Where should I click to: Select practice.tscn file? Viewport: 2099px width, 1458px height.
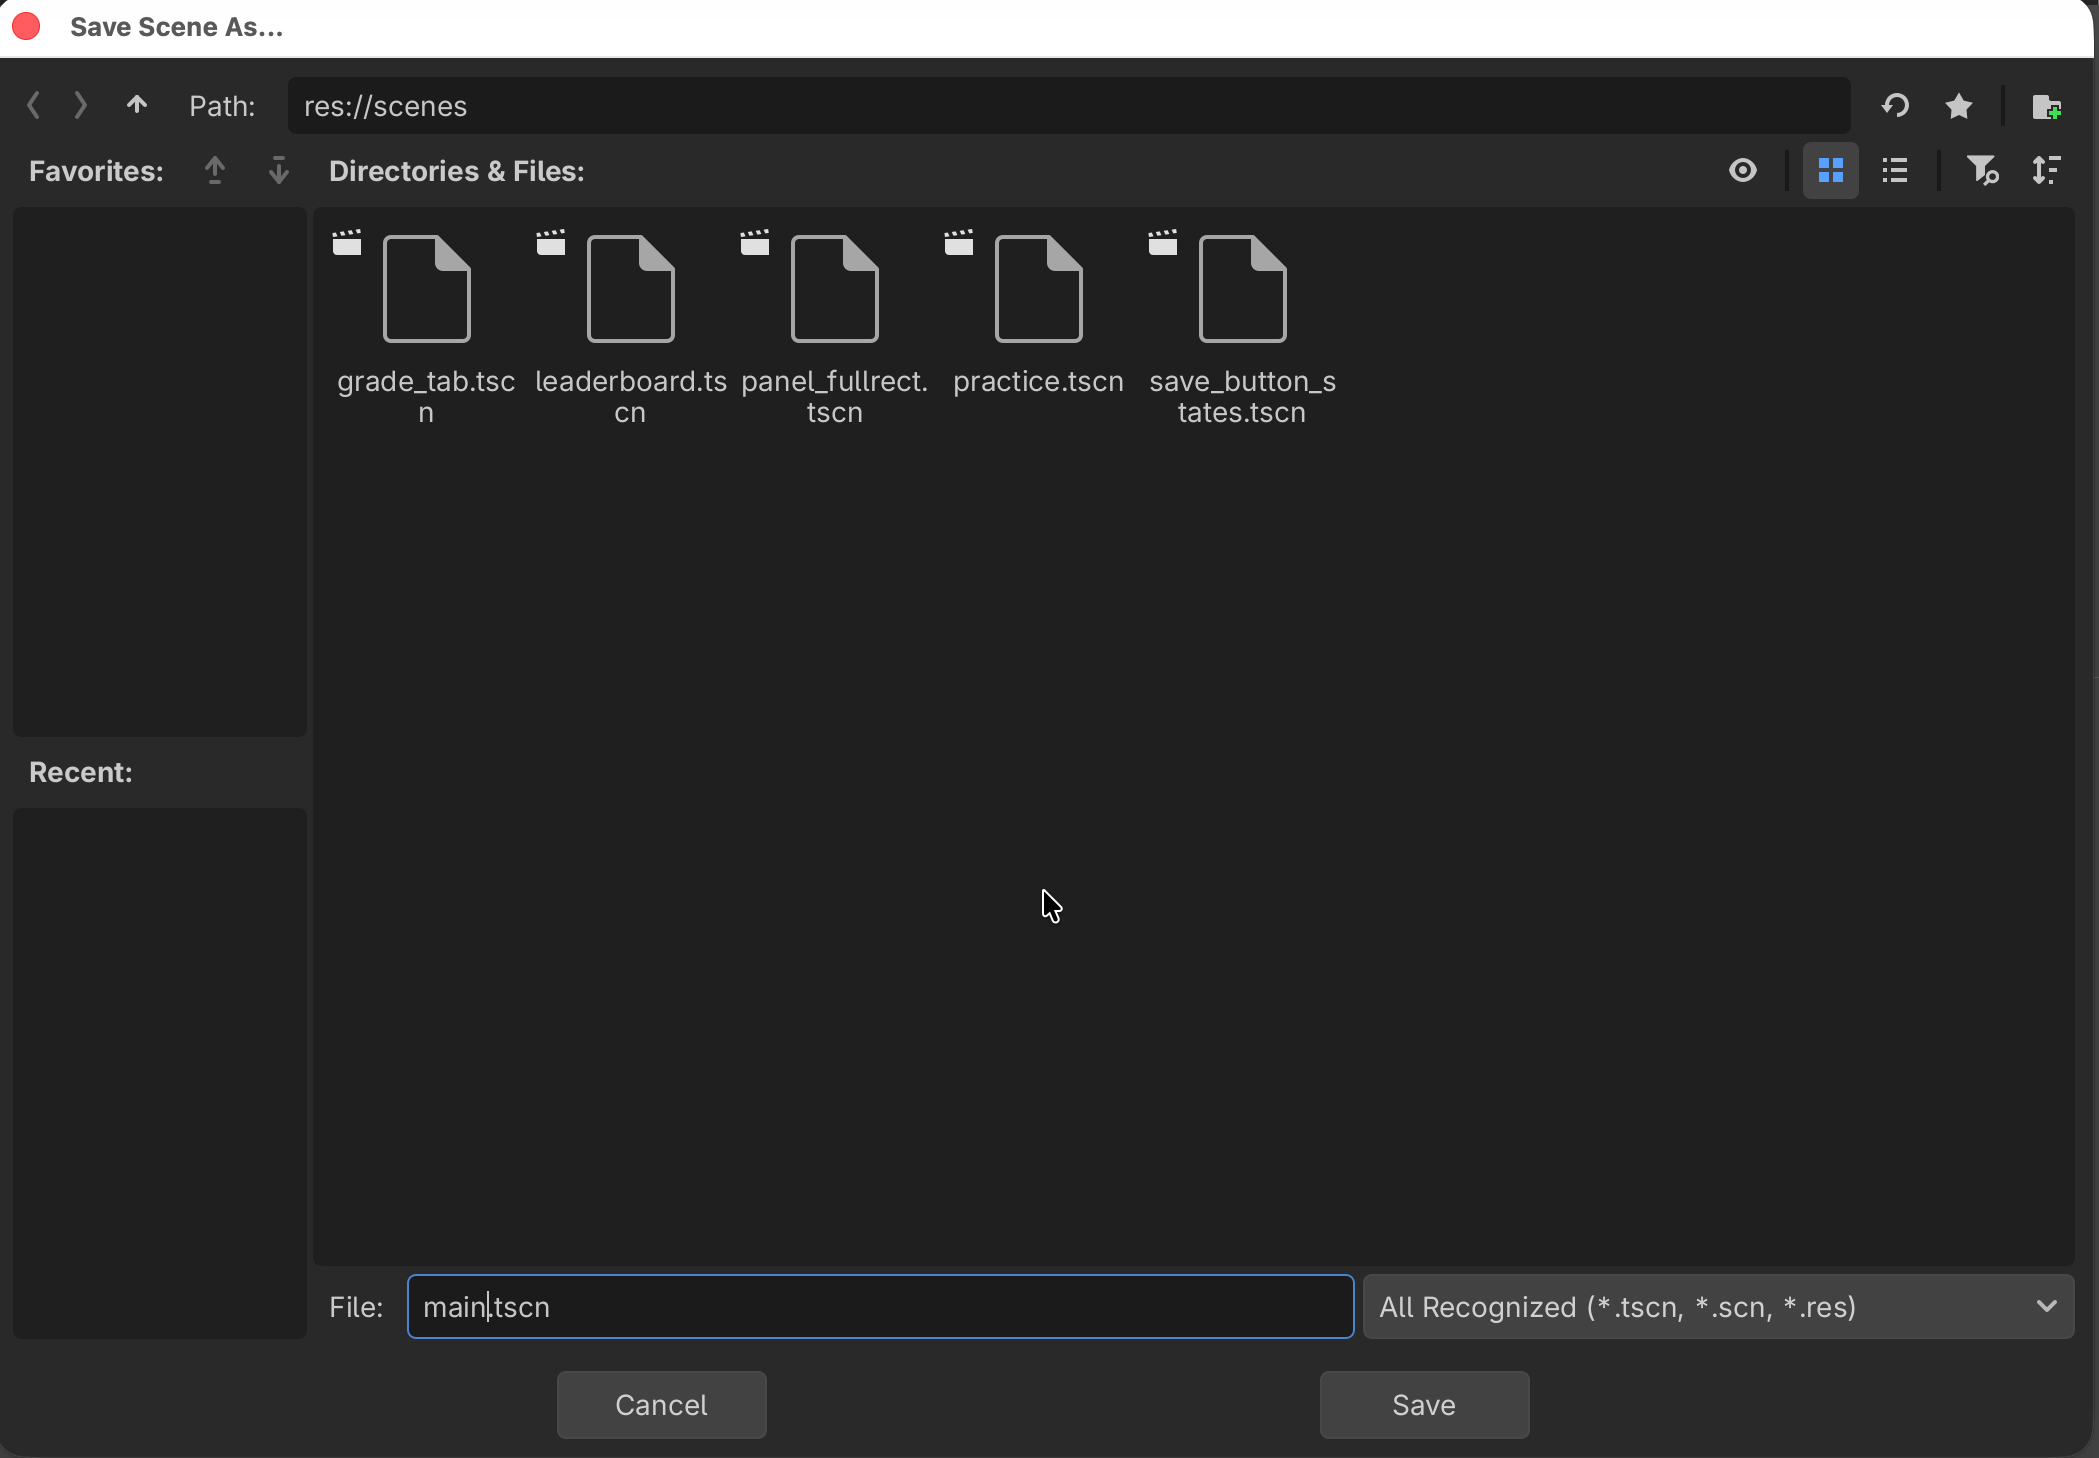pyautogui.click(x=1039, y=315)
